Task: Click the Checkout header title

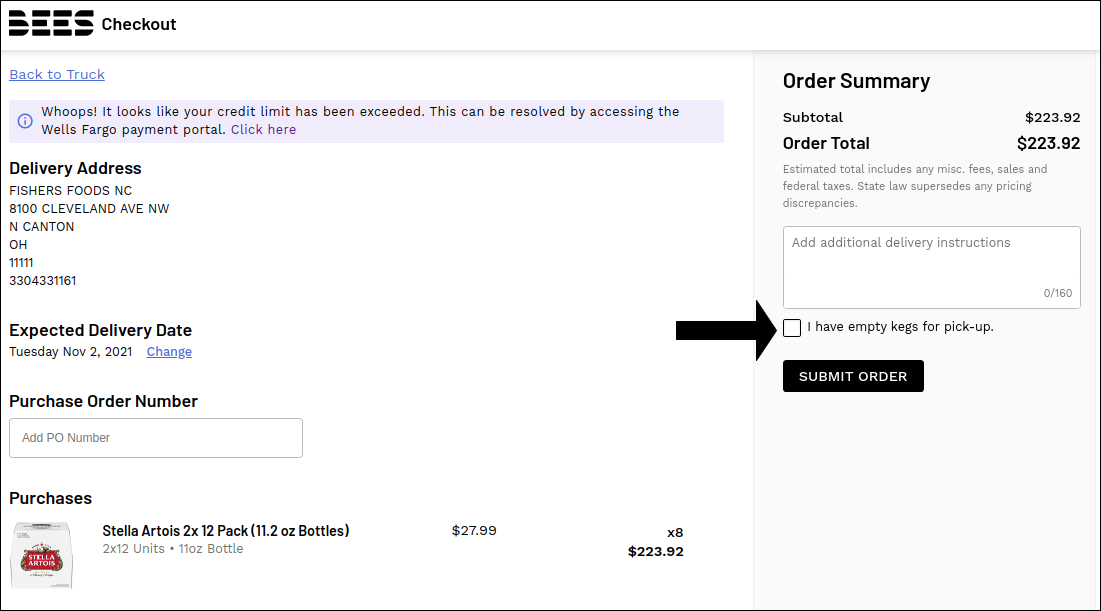Action: (x=139, y=25)
